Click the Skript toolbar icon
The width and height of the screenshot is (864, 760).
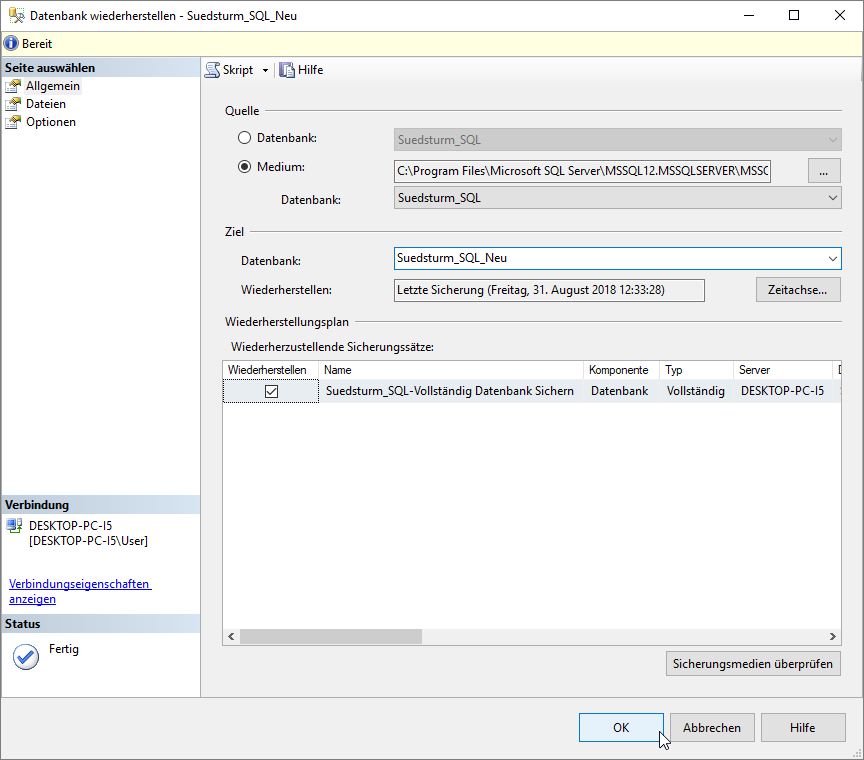point(213,70)
